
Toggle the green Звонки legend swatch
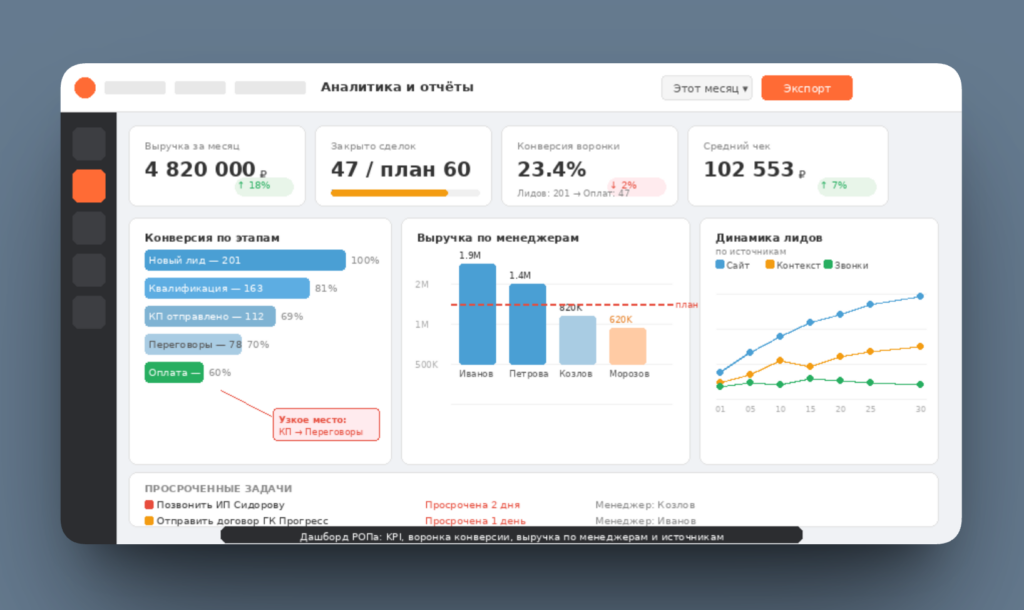pyautogui.click(x=828, y=265)
